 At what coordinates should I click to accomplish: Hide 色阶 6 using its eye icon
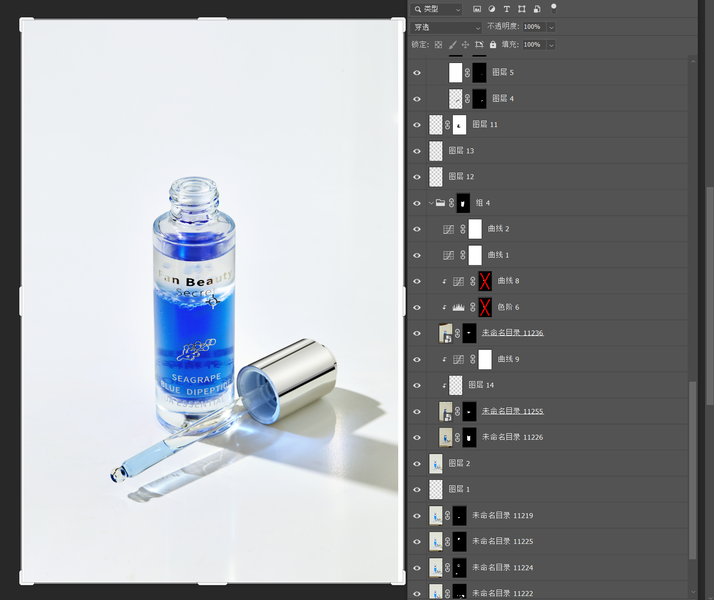(x=417, y=307)
